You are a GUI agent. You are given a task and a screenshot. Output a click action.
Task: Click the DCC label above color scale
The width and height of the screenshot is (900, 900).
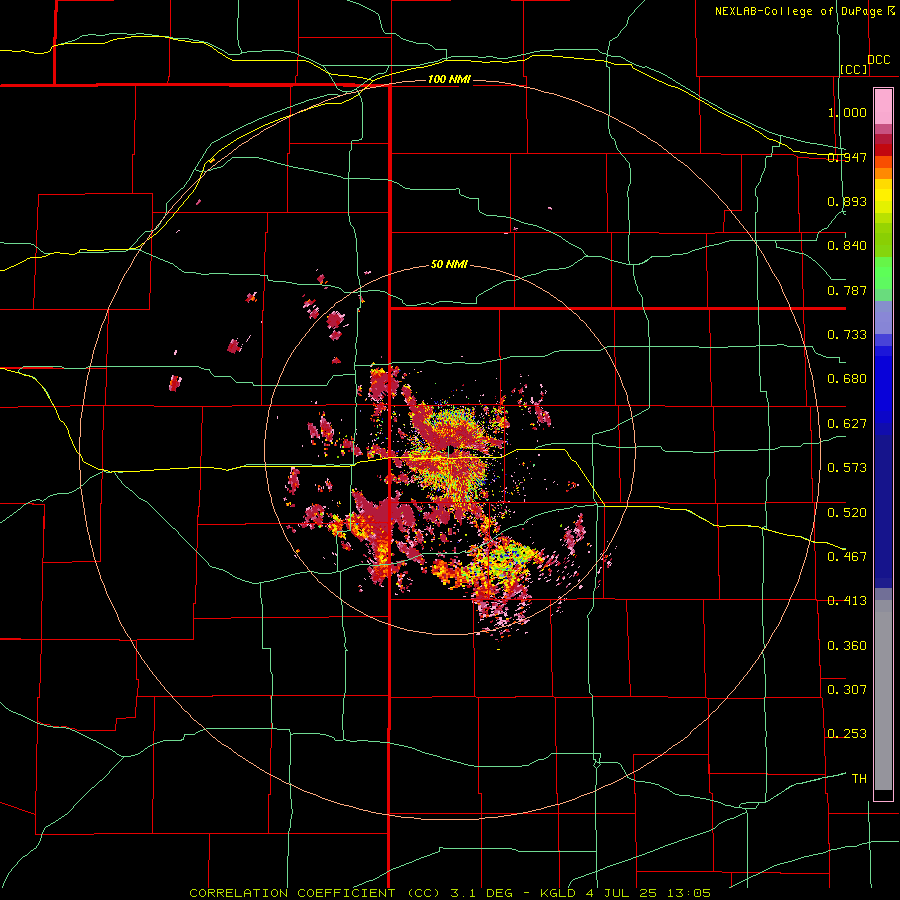[878, 59]
